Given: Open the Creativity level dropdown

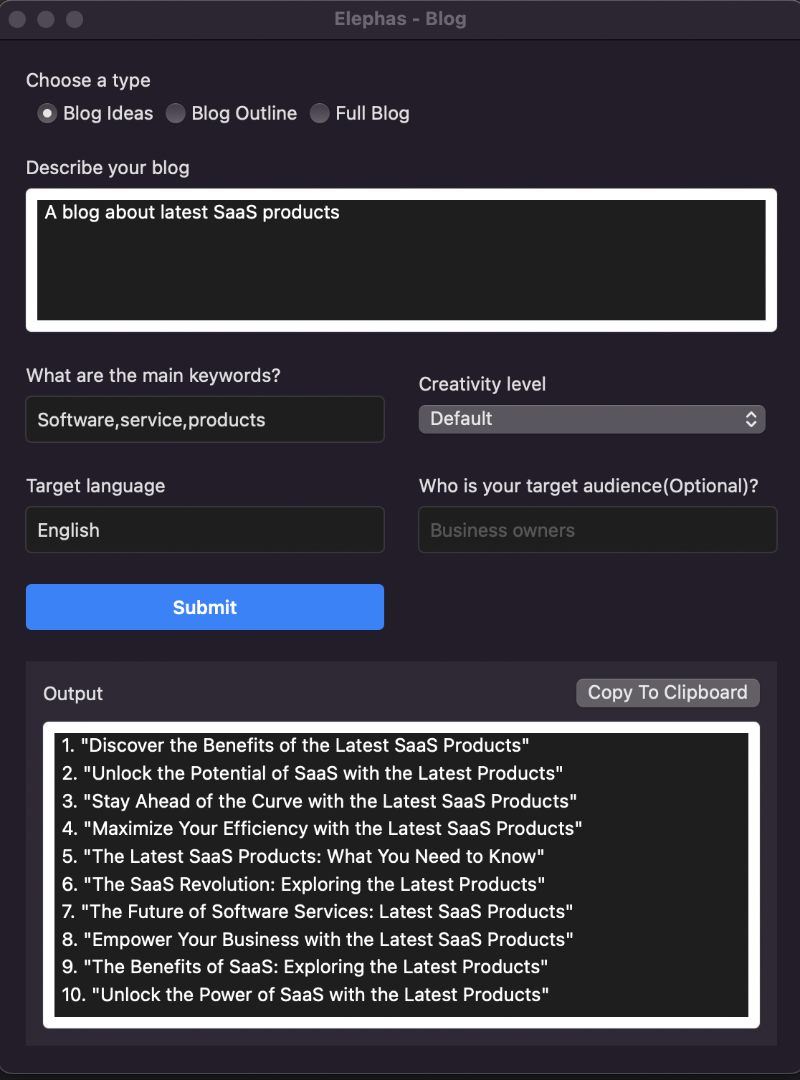Looking at the screenshot, I should 592,419.
